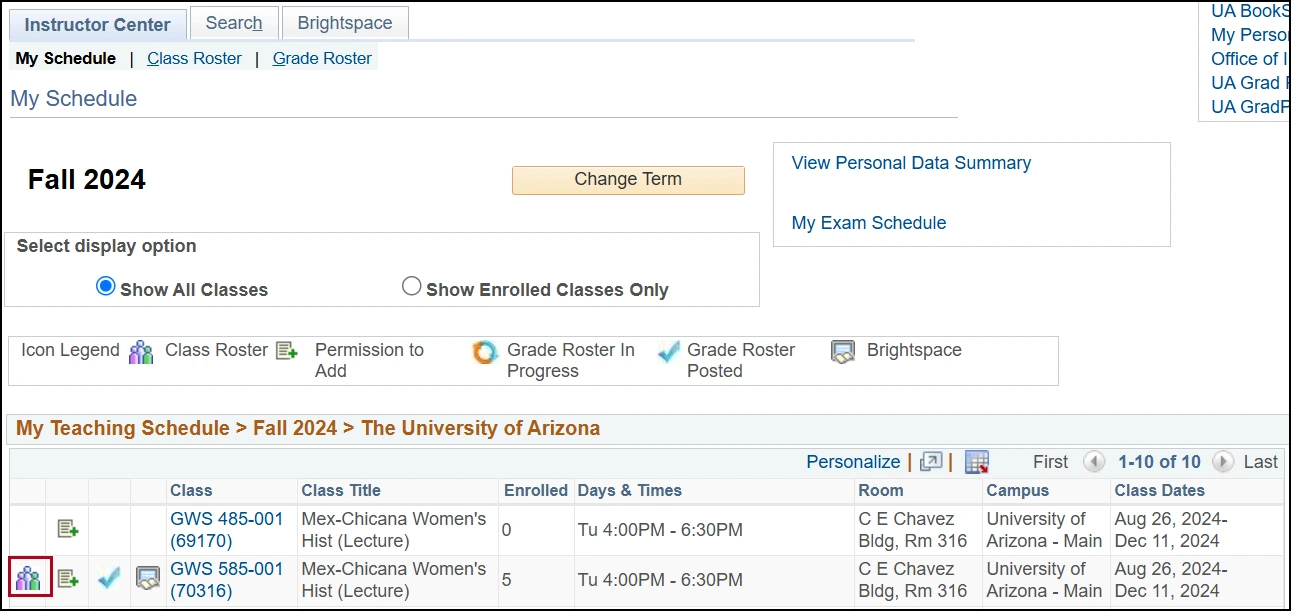Click the Personalize link

tap(853, 462)
